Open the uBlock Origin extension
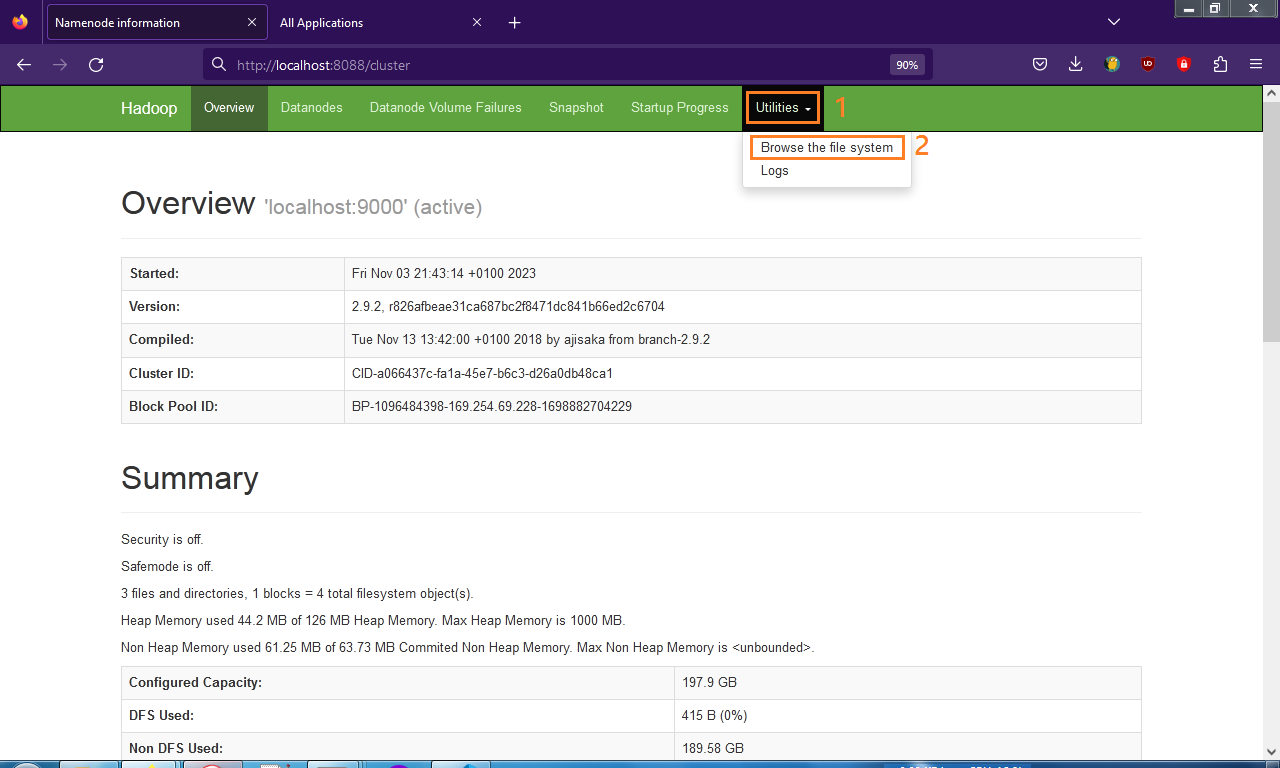 pos(1148,65)
